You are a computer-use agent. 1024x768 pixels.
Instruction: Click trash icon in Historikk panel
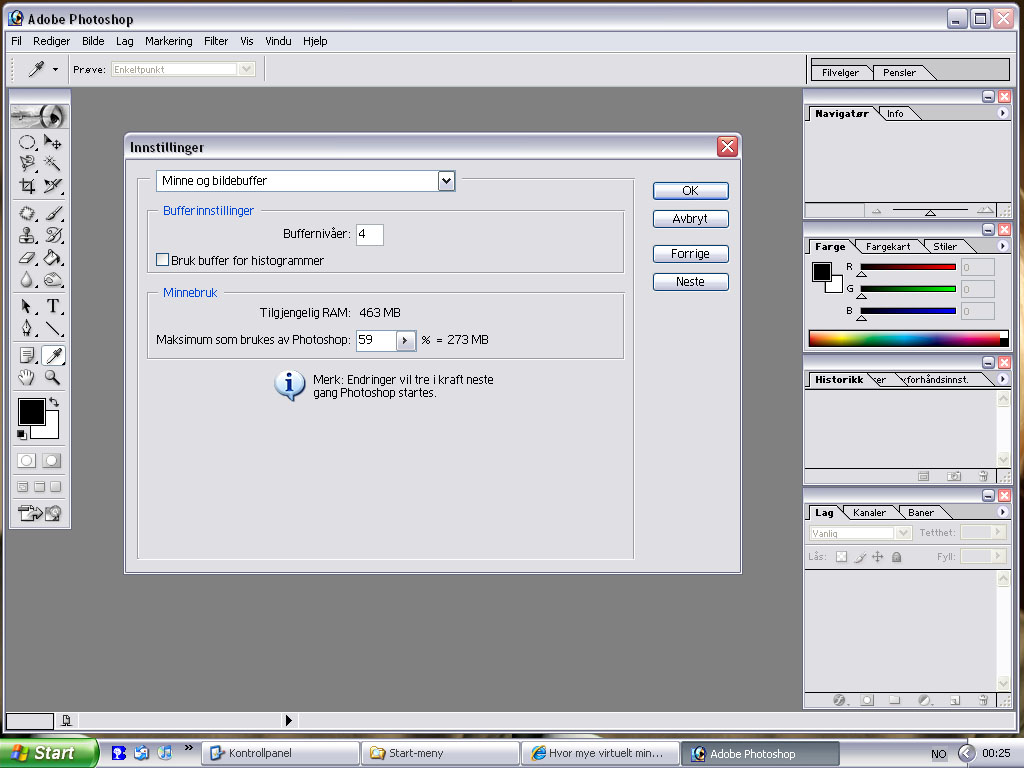coord(983,476)
